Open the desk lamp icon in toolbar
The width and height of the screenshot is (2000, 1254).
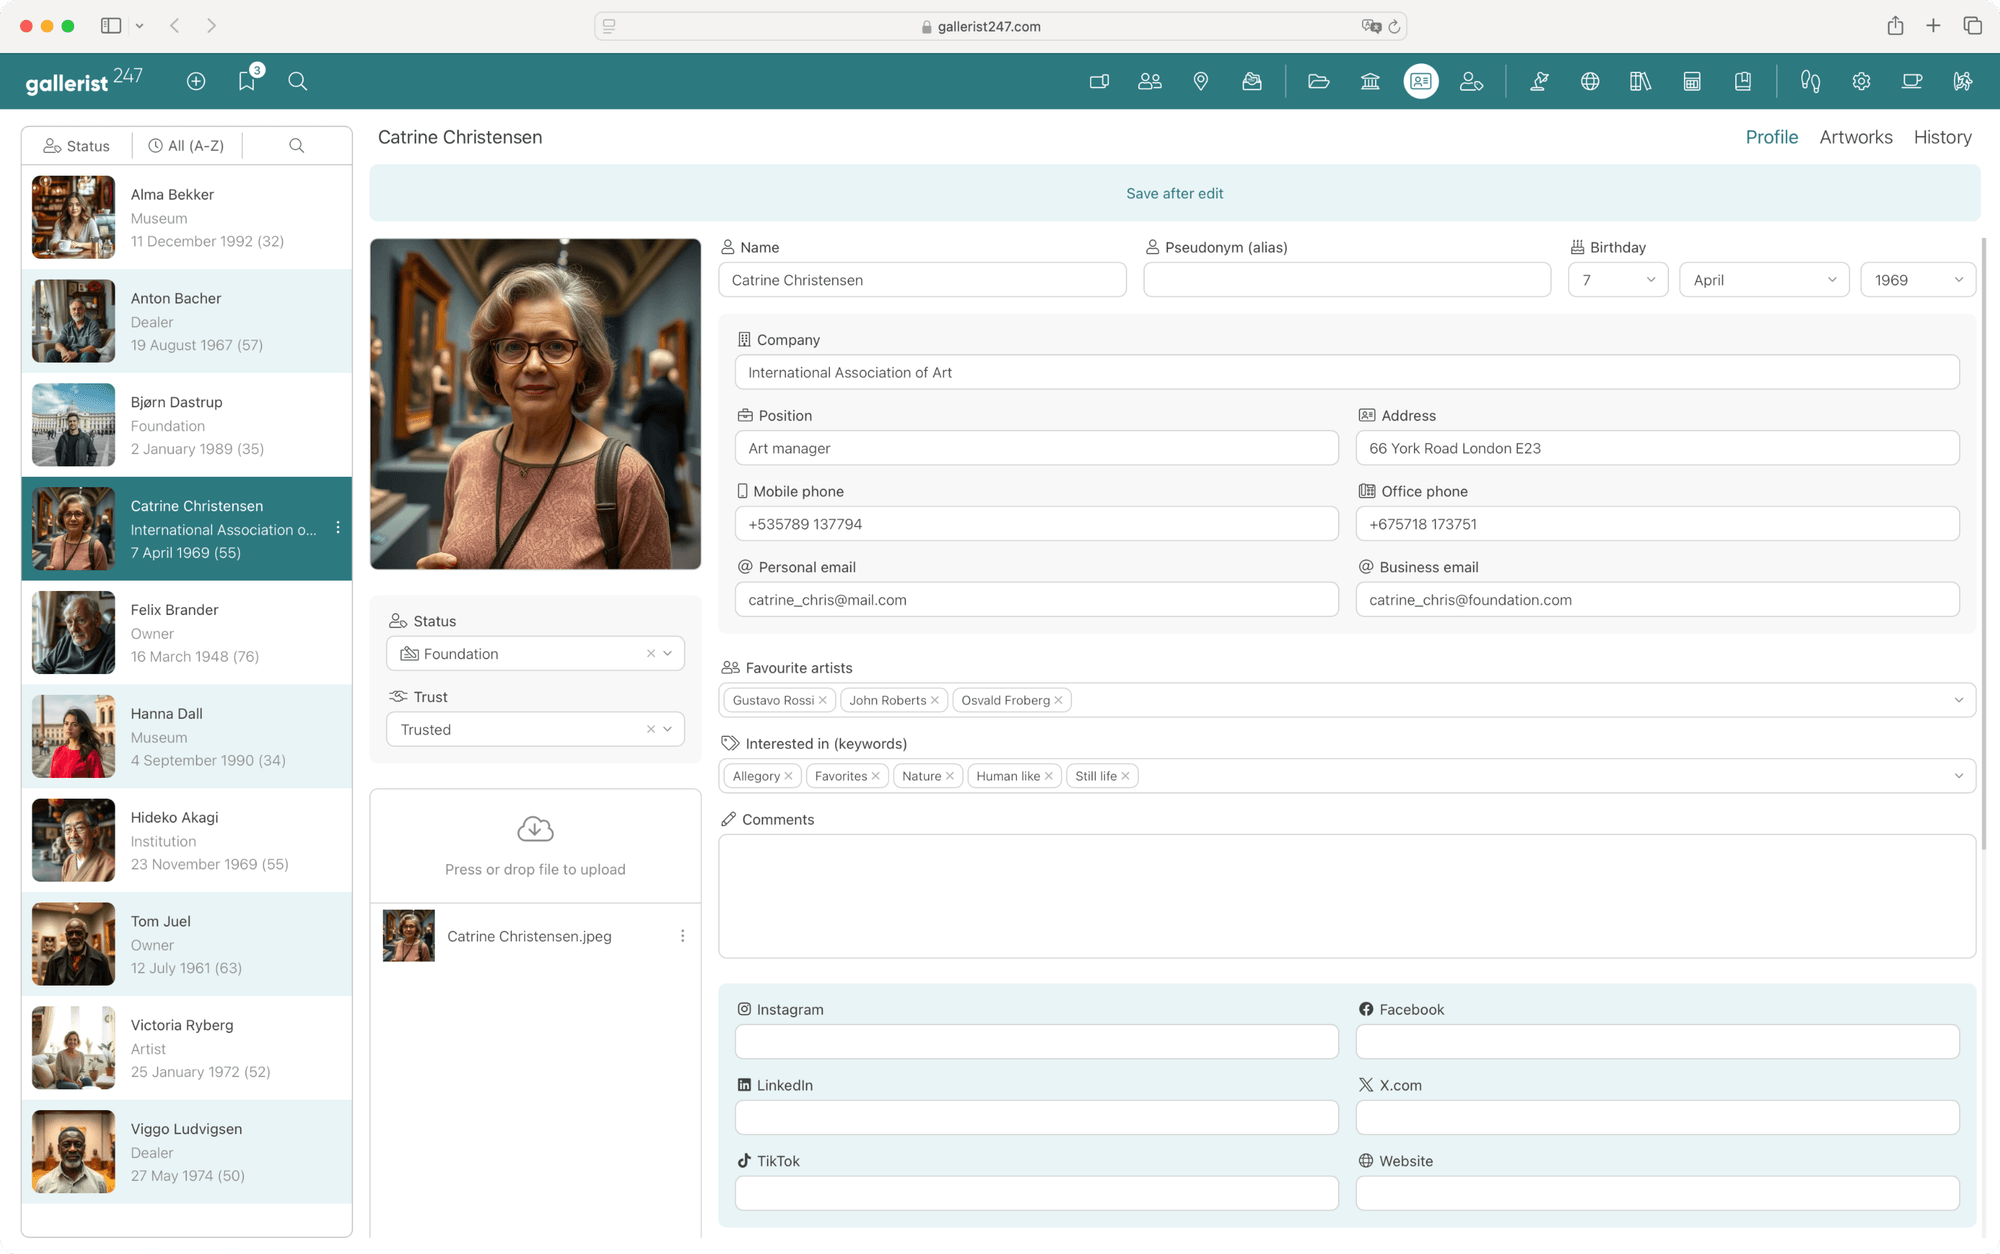click(x=1539, y=81)
